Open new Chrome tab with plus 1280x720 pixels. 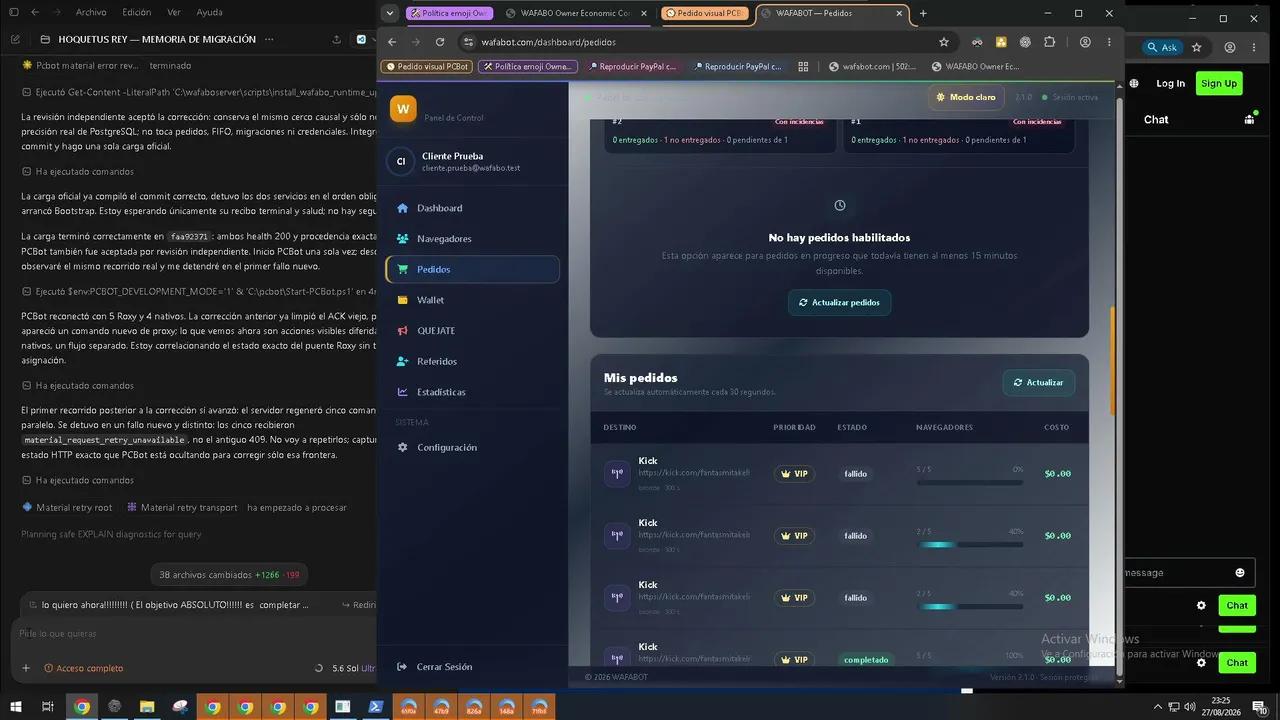[923, 14]
